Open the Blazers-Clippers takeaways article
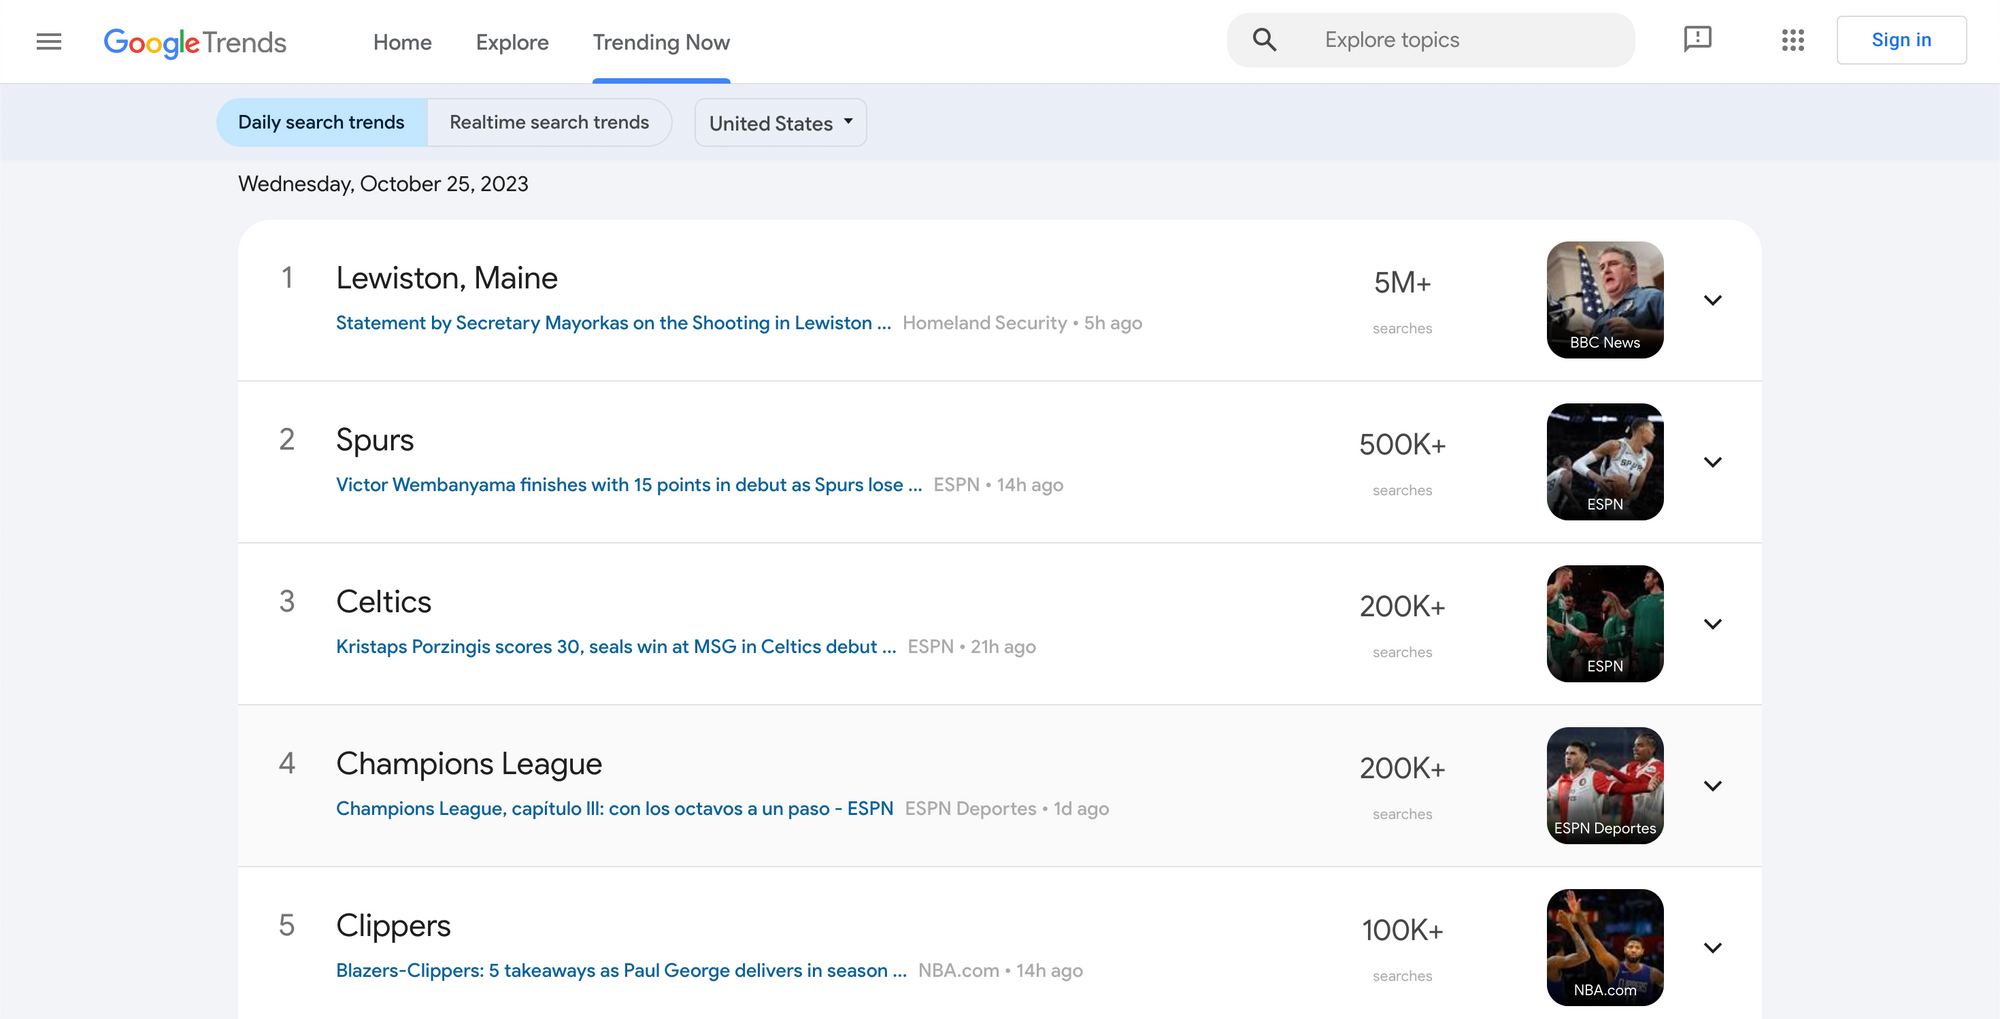The width and height of the screenshot is (2000, 1019). coord(621,971)
